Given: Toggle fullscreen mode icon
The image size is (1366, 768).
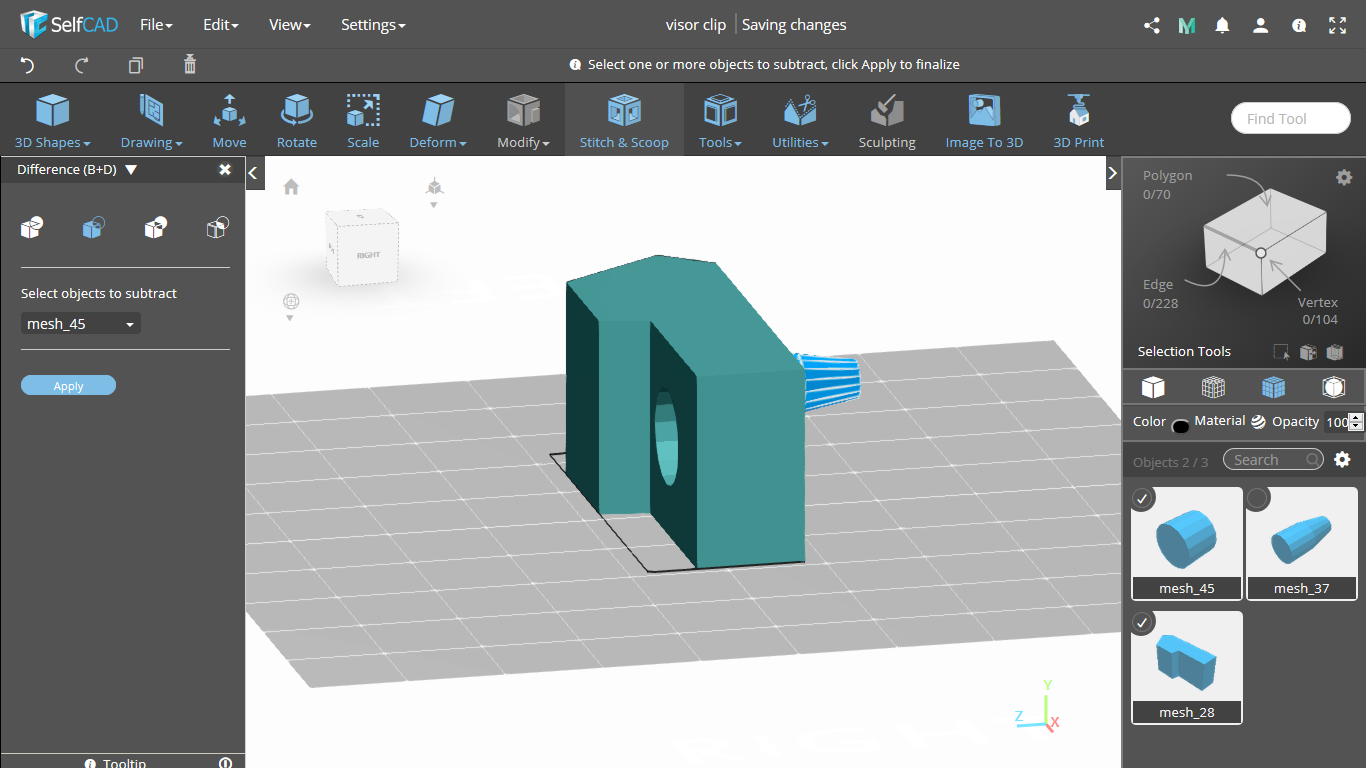Looking at the screenshot, I should [1338, 25].
